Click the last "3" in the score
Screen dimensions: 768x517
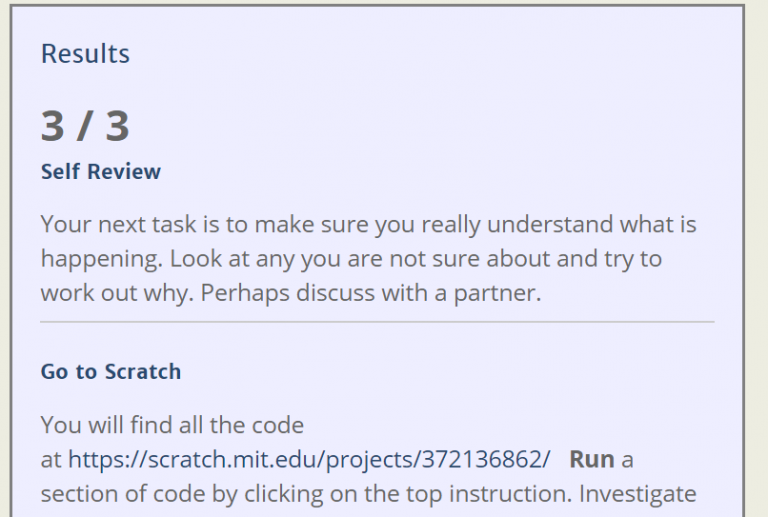point(117,127)
